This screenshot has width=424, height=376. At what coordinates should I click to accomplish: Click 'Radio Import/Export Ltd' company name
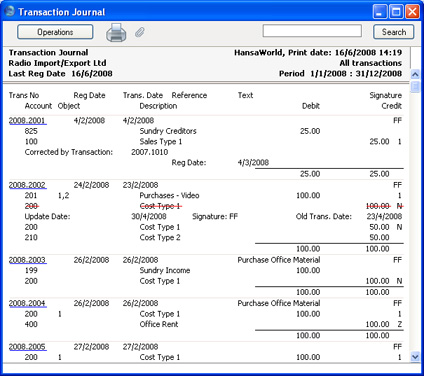coord(57,63)
